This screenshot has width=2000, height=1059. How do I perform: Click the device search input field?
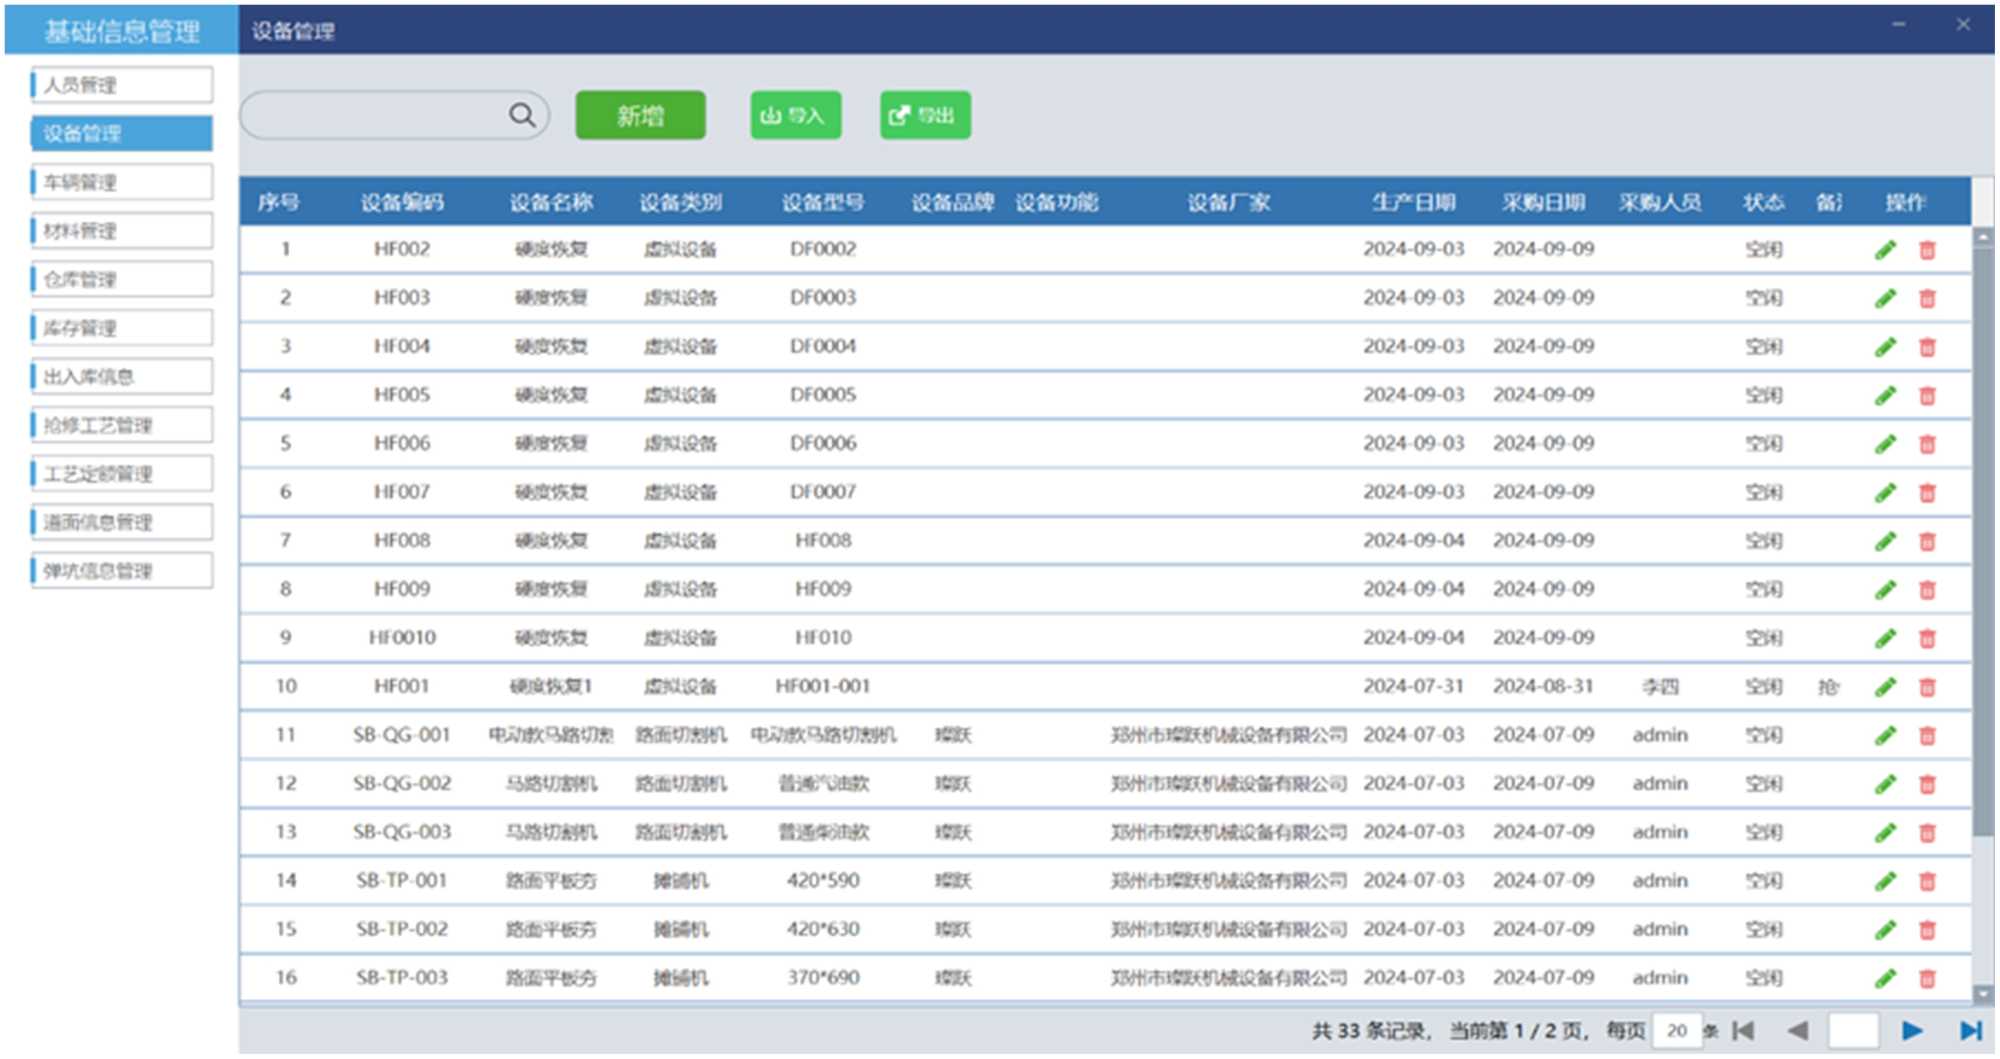point(375,116)
